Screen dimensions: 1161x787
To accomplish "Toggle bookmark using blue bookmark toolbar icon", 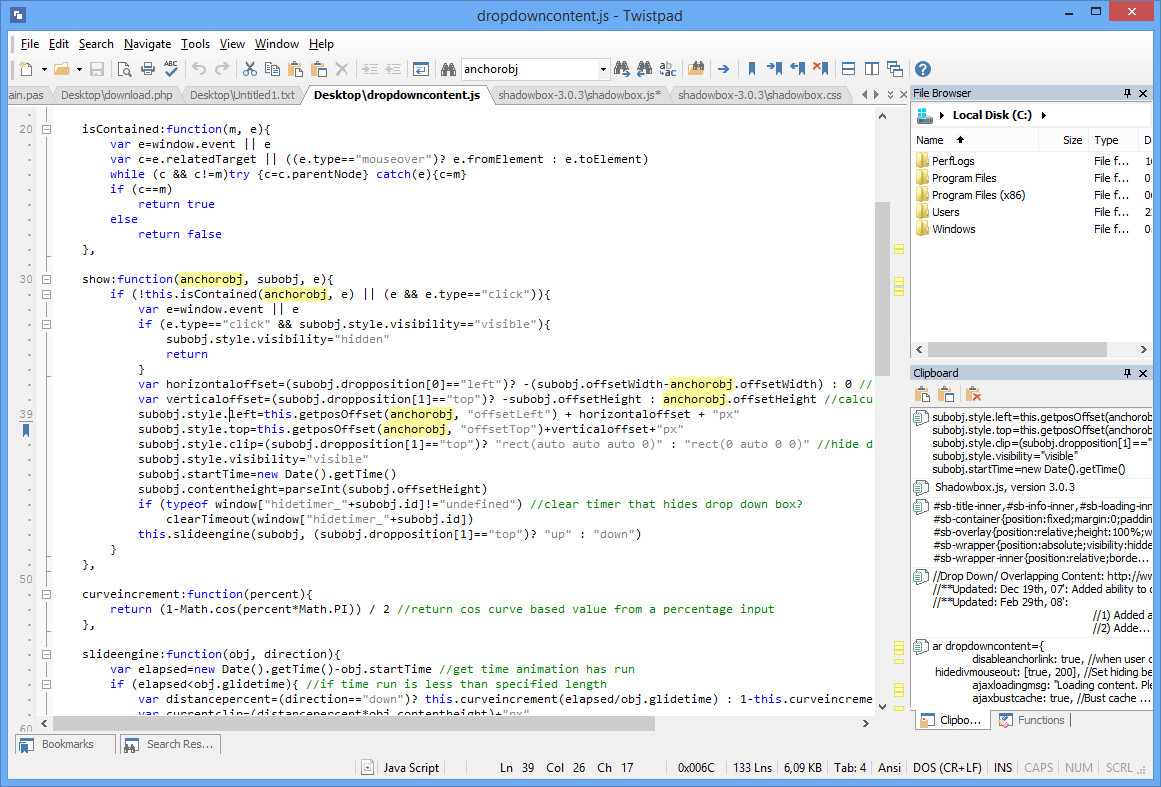I will [x=752, y=69].
